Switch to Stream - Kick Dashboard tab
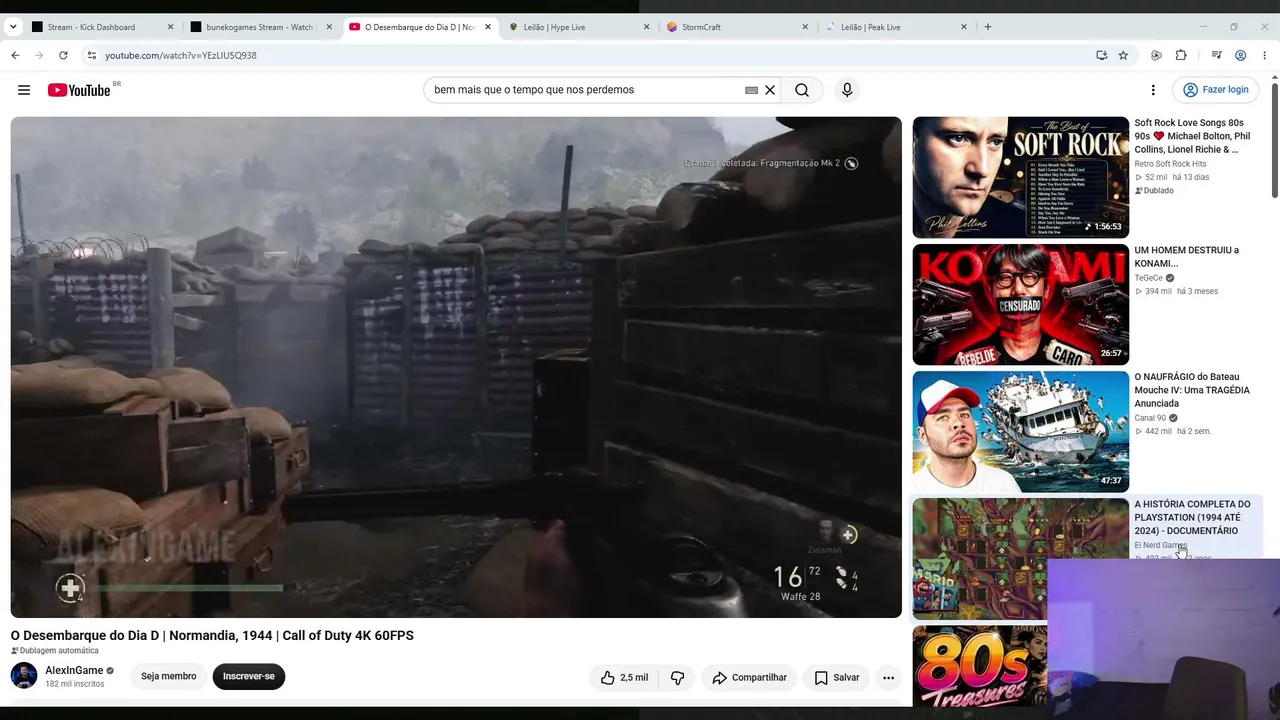This screenshot has height=720, width=1280. 91,27
